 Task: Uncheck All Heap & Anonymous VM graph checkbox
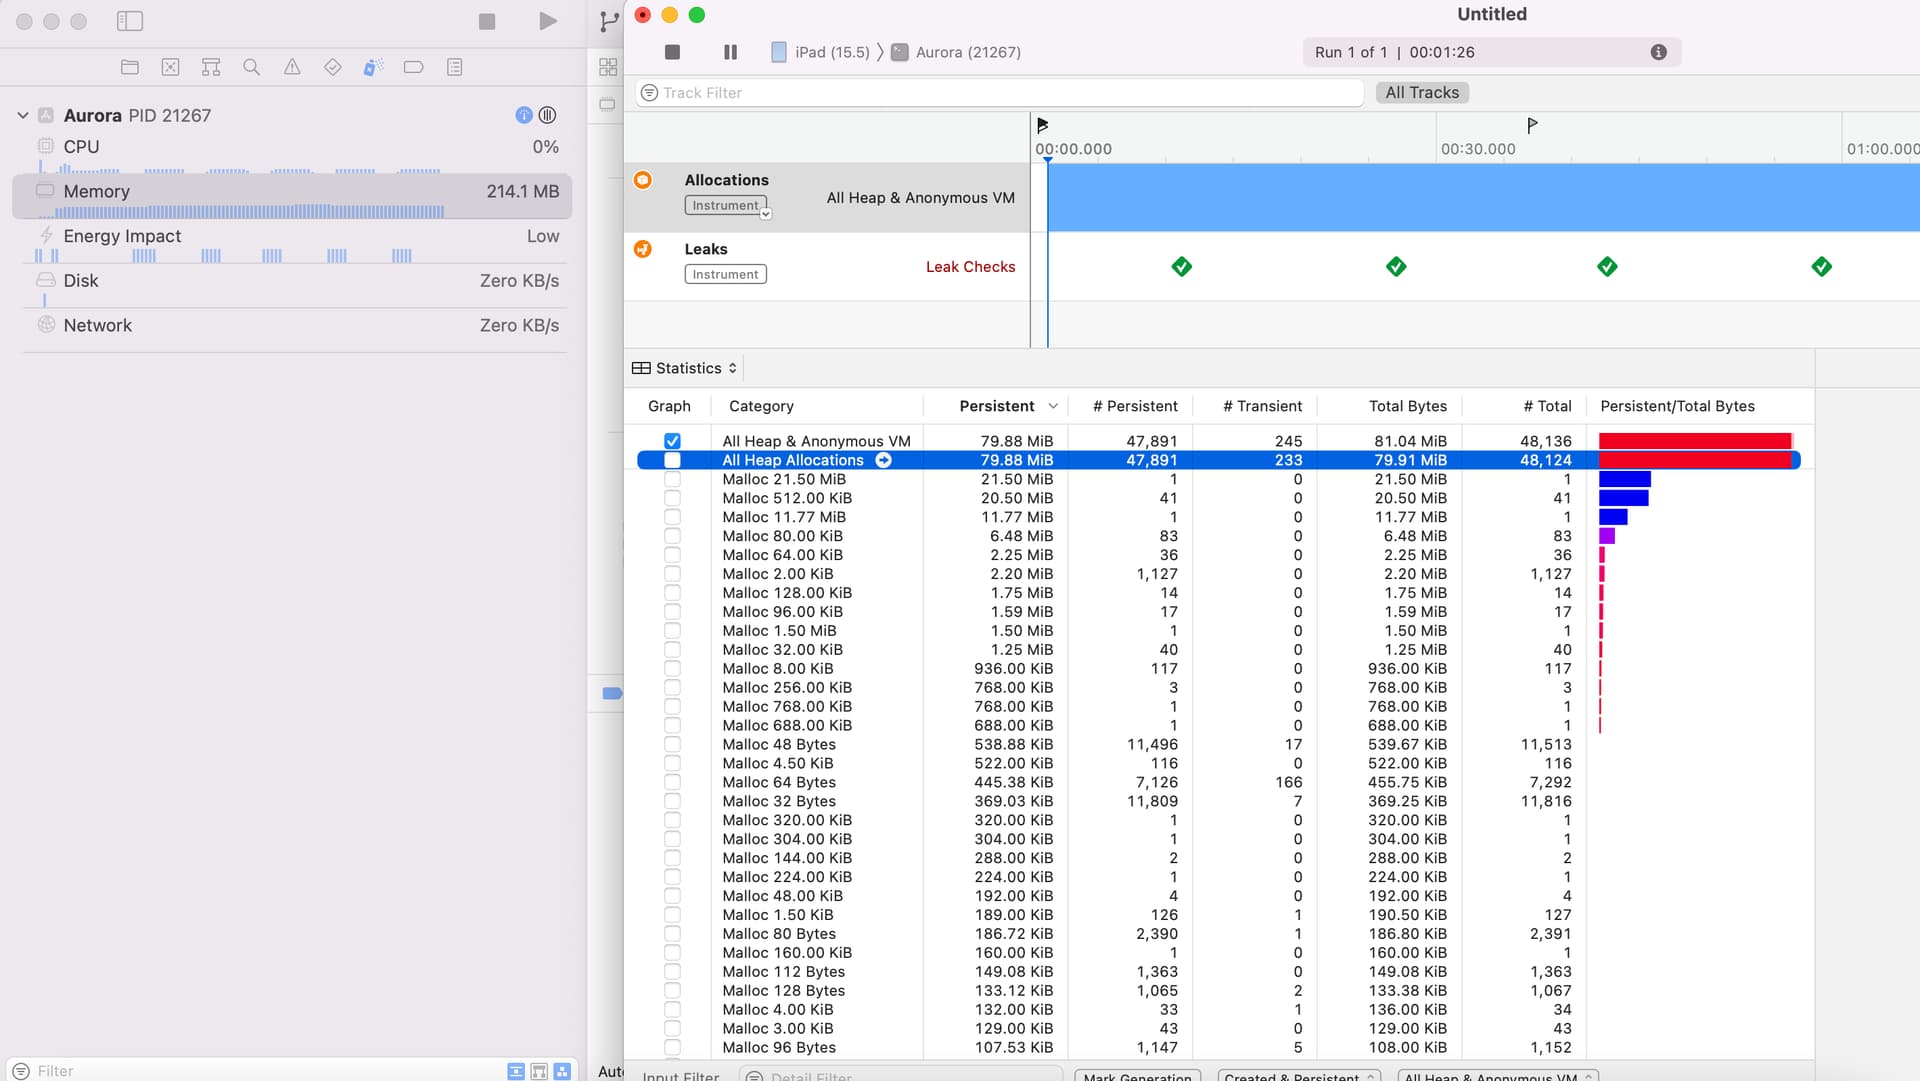click(672, 441)
